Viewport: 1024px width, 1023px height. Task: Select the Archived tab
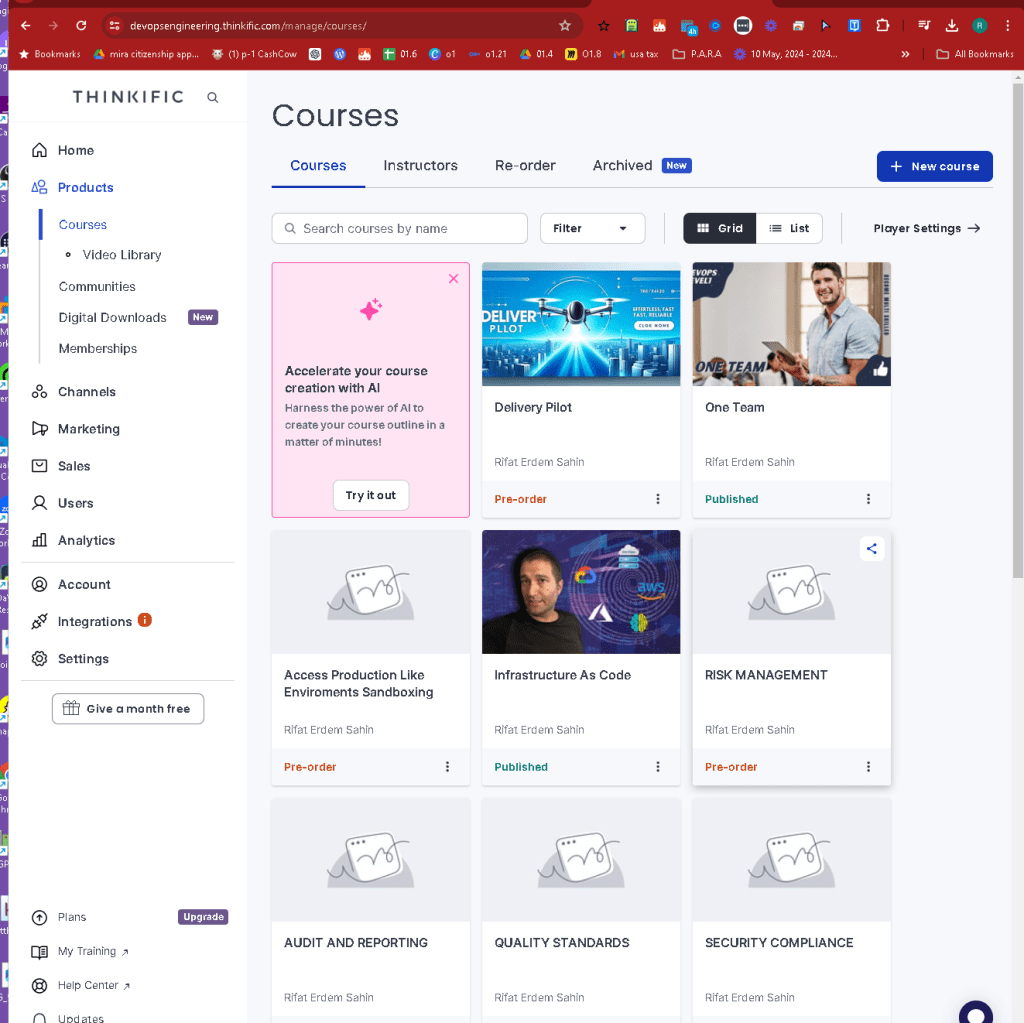click(622, 166)
